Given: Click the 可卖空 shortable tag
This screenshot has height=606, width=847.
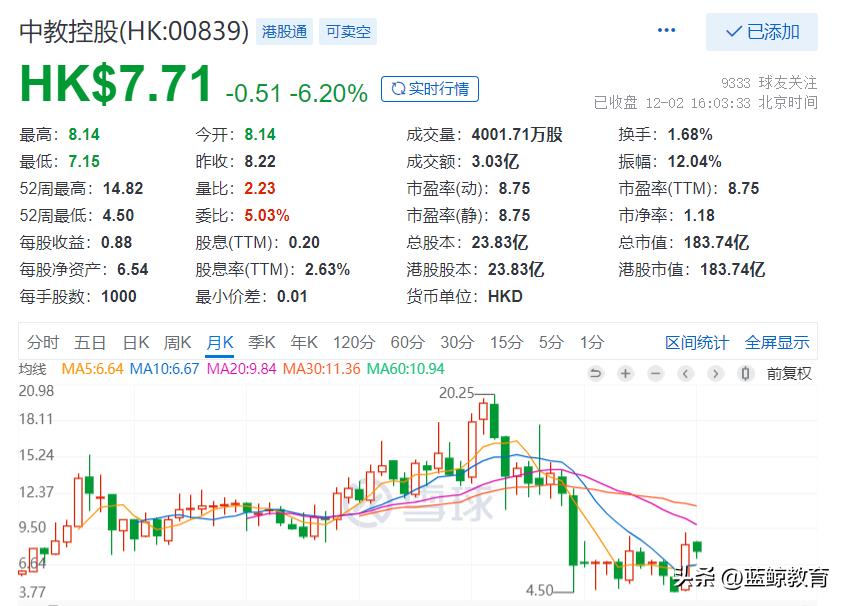Looking at the screenshot, I should [348, 31].
